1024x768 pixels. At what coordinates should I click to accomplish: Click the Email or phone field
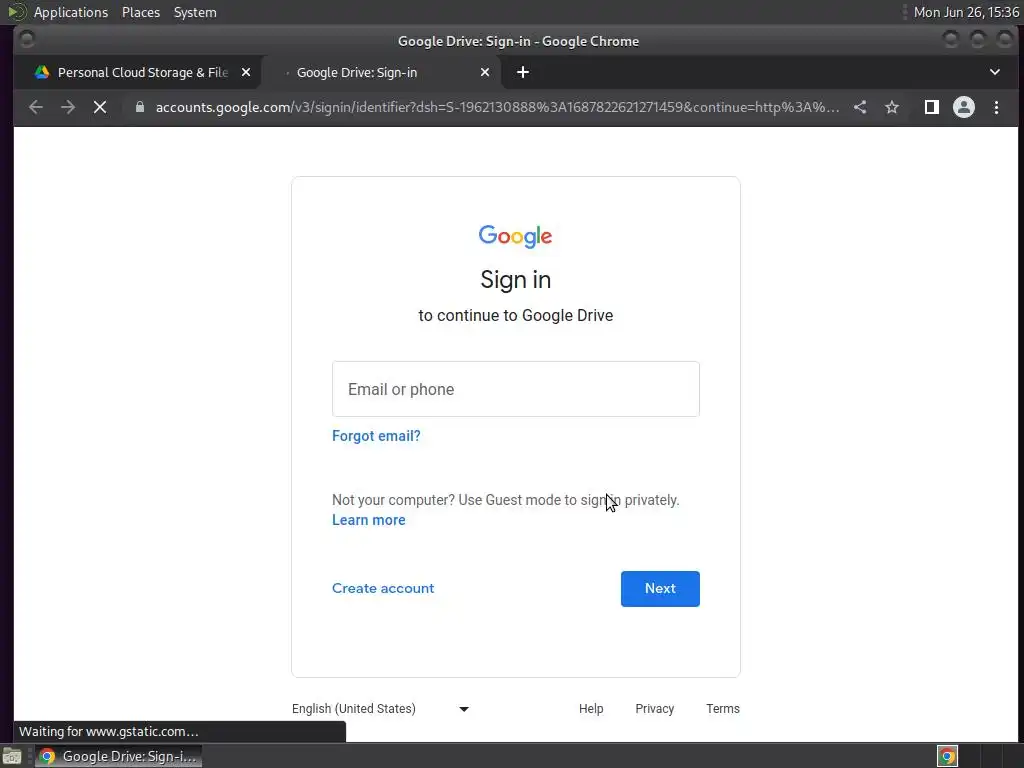516,389
